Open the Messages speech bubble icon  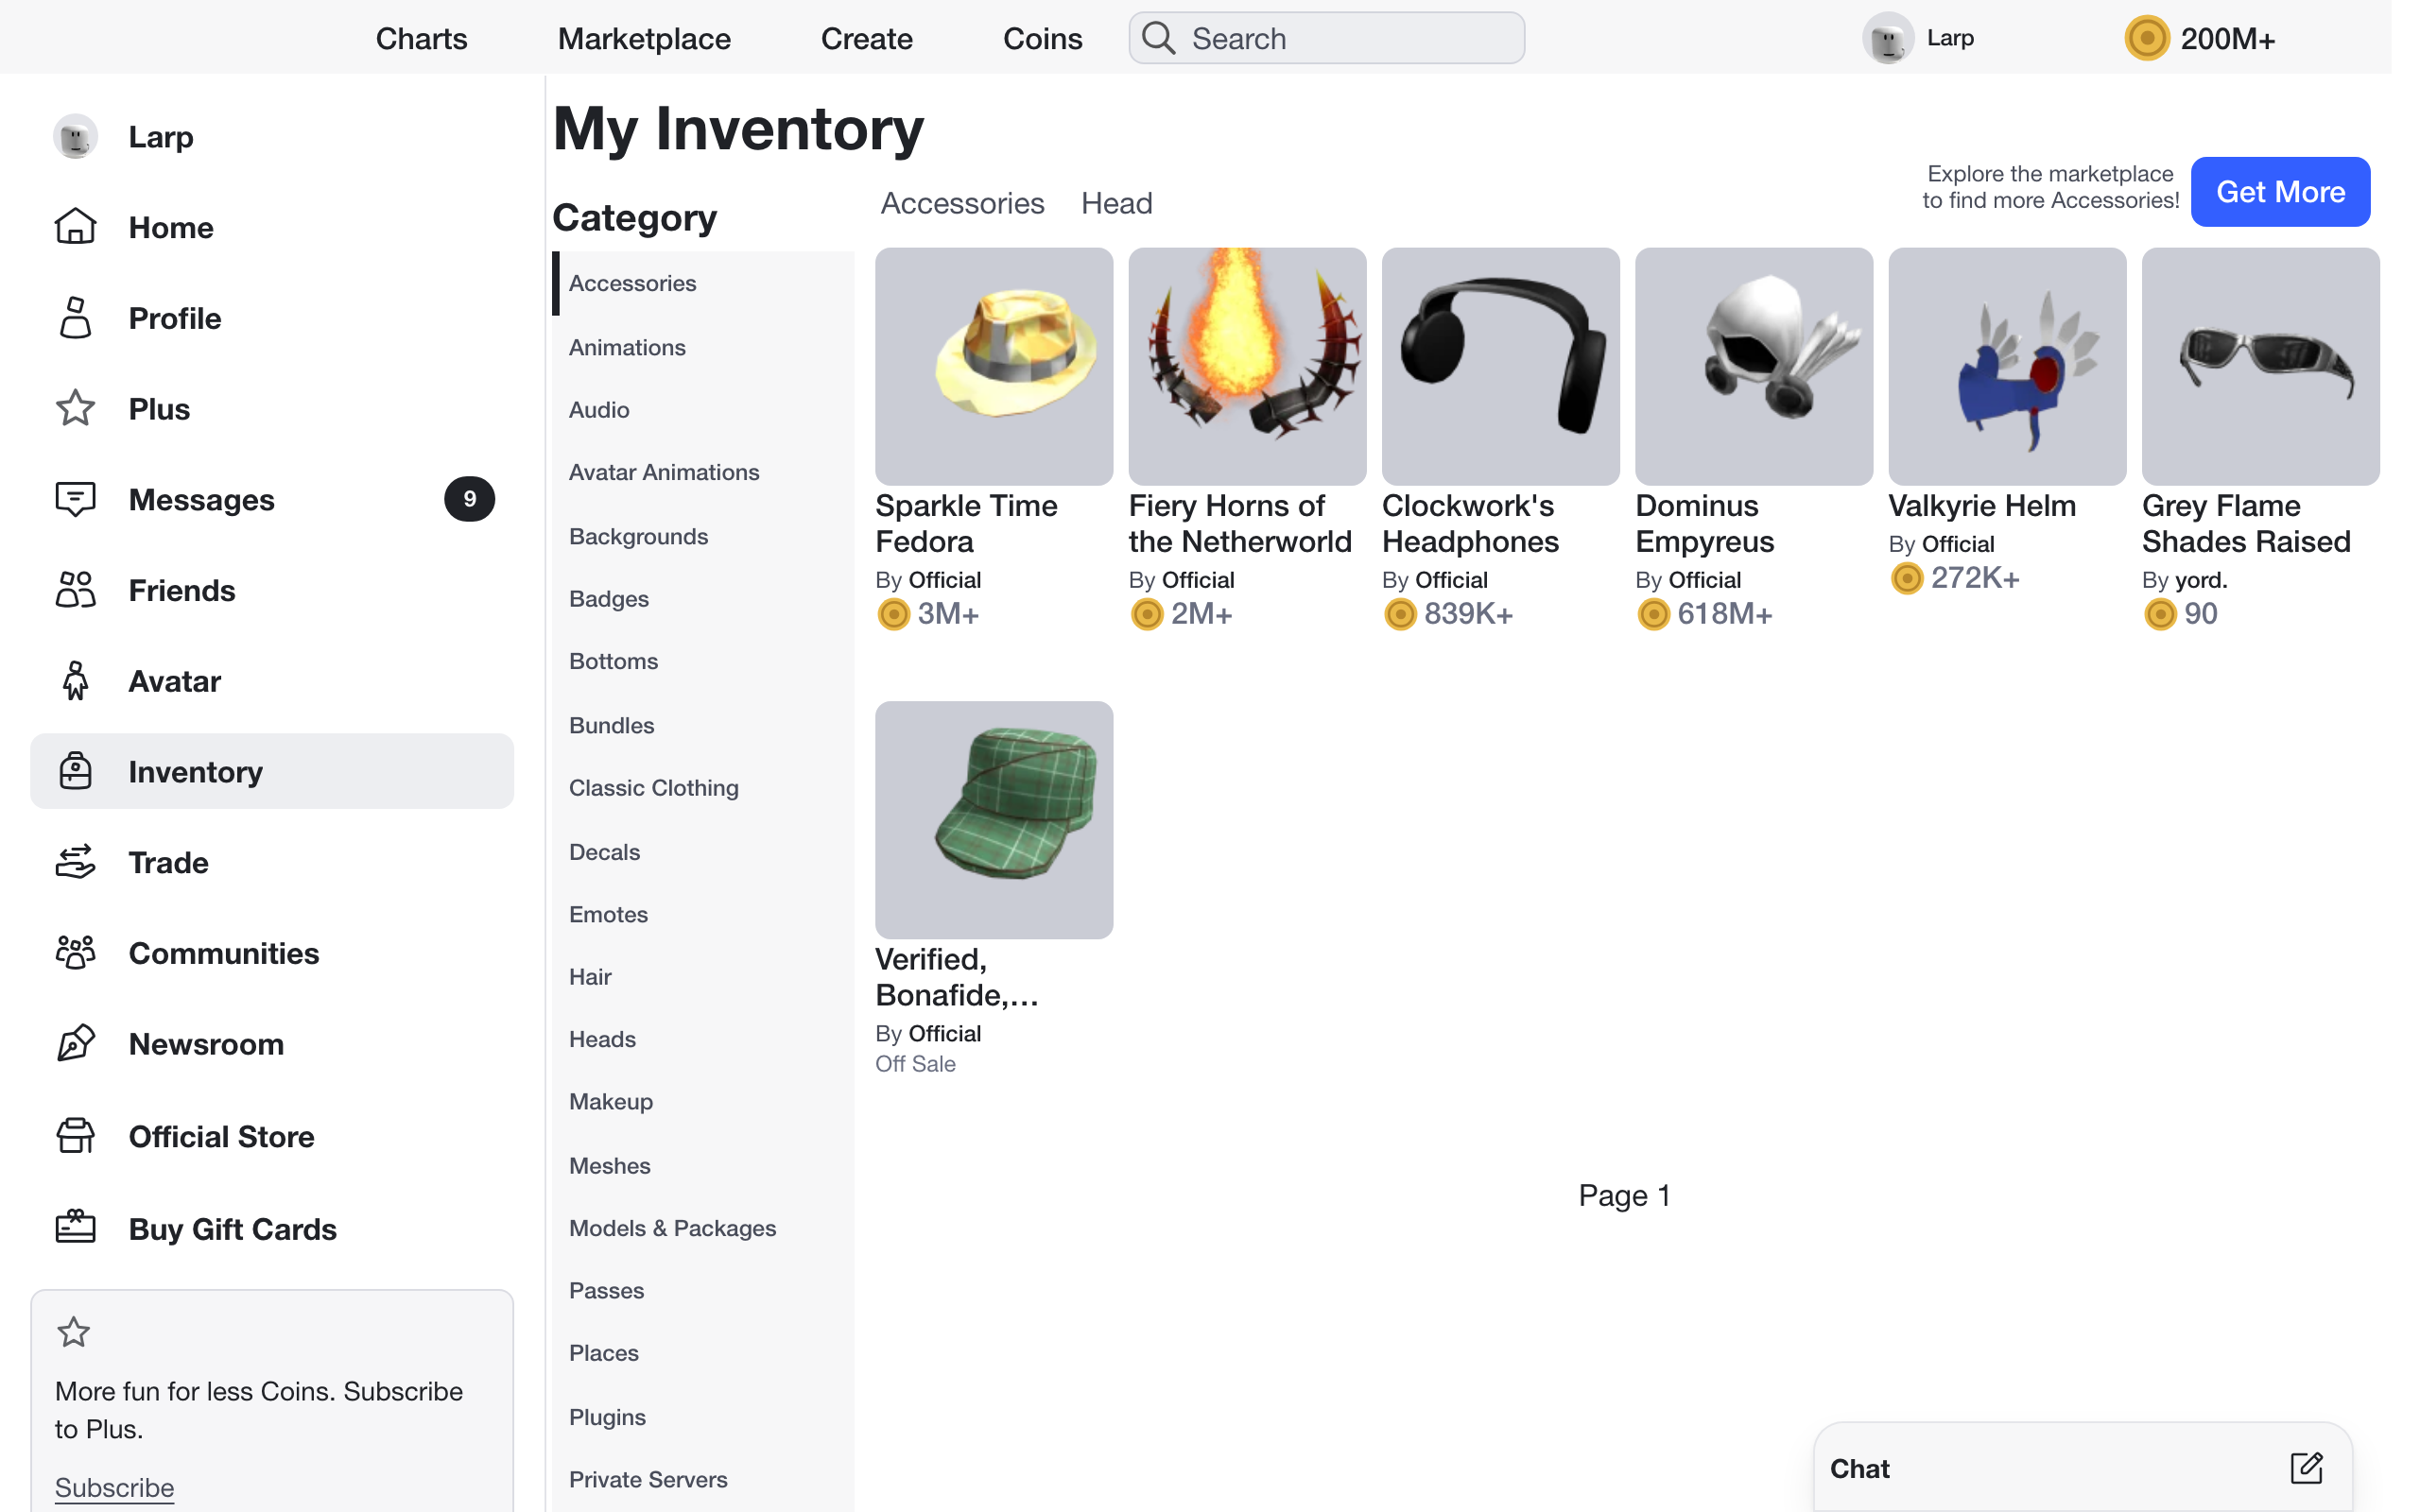[75, 499]
